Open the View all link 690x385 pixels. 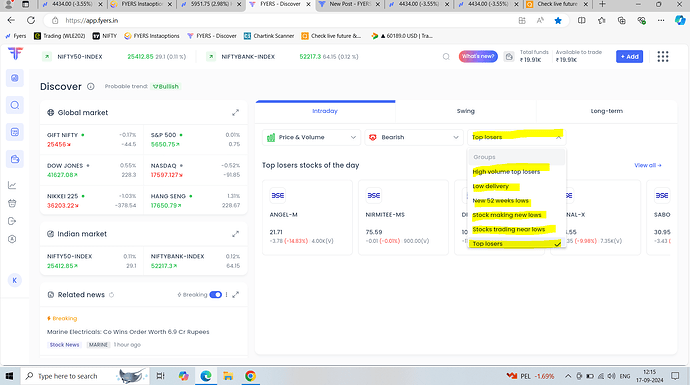(x=647, y=165)
